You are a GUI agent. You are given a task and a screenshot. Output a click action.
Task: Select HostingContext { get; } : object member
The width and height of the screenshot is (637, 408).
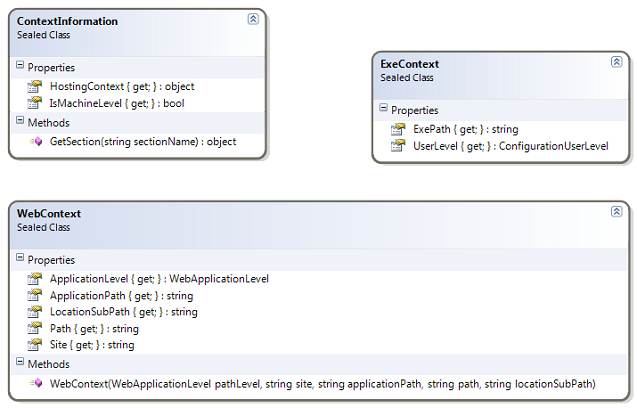122,87
